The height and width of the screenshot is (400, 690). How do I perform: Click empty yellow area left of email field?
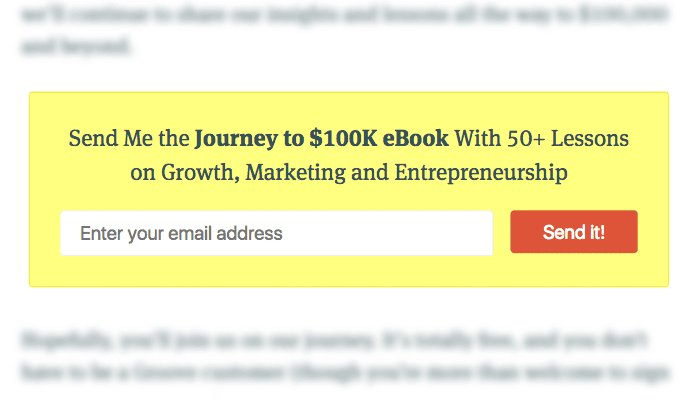(x=45, y=234)
